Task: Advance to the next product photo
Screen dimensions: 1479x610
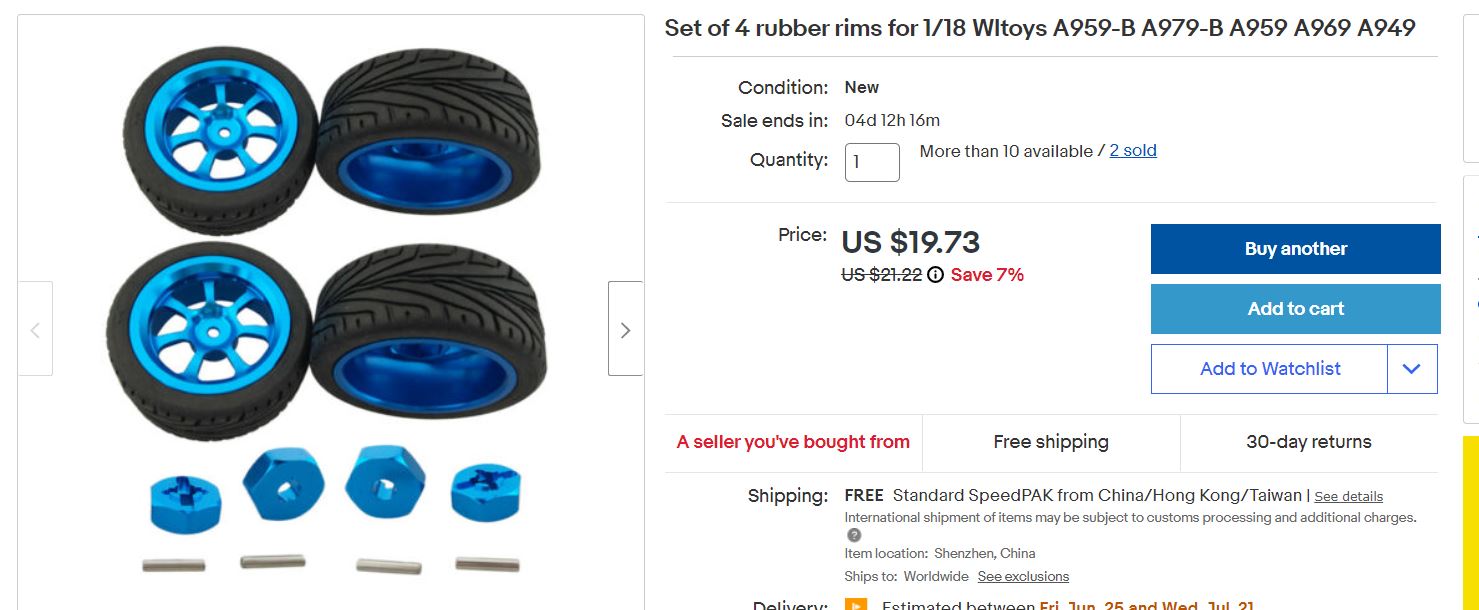Action: pos(625,329)
